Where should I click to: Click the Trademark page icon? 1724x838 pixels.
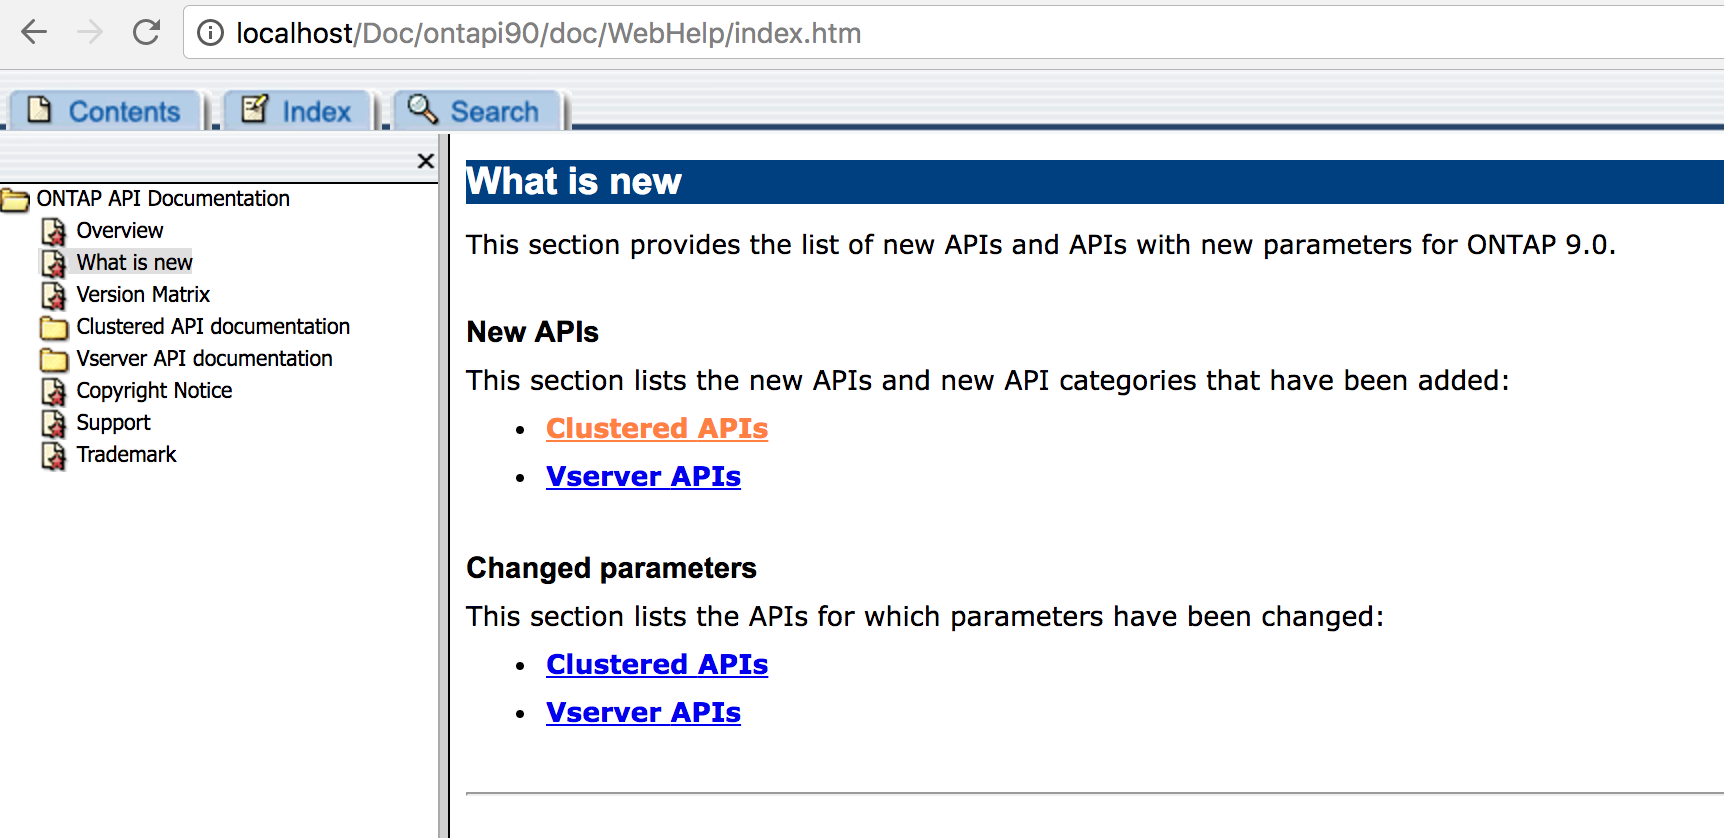click(x=53, y=455)
